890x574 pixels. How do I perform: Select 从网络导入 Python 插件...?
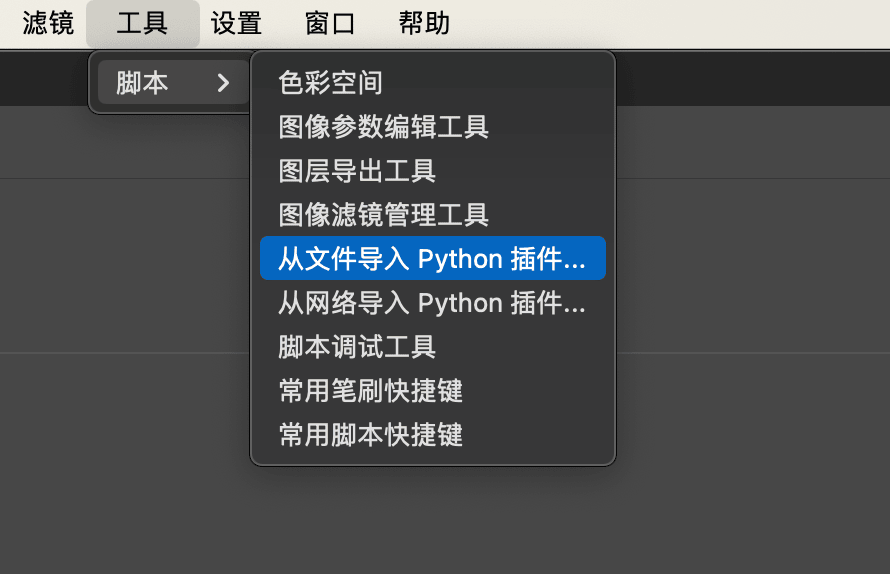(x=432, y=303)
